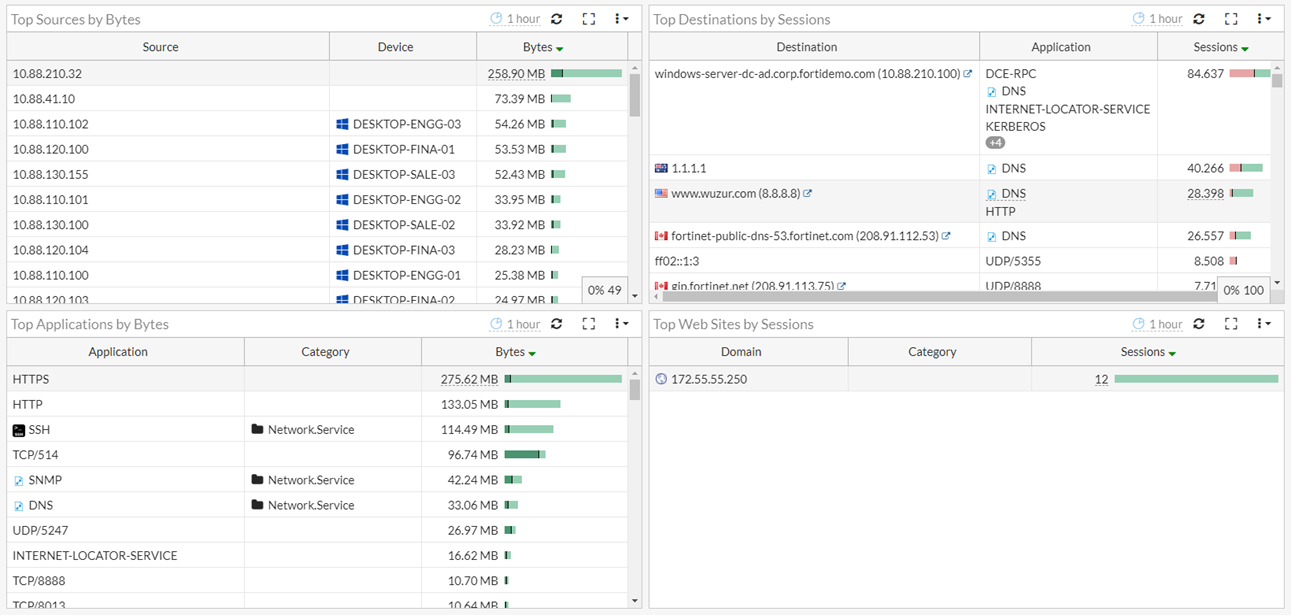Image resolution: width=1291 pixels, height=615 pixels.
Task: Select source 10.88.210.32 row
Action: click(318, 73)
